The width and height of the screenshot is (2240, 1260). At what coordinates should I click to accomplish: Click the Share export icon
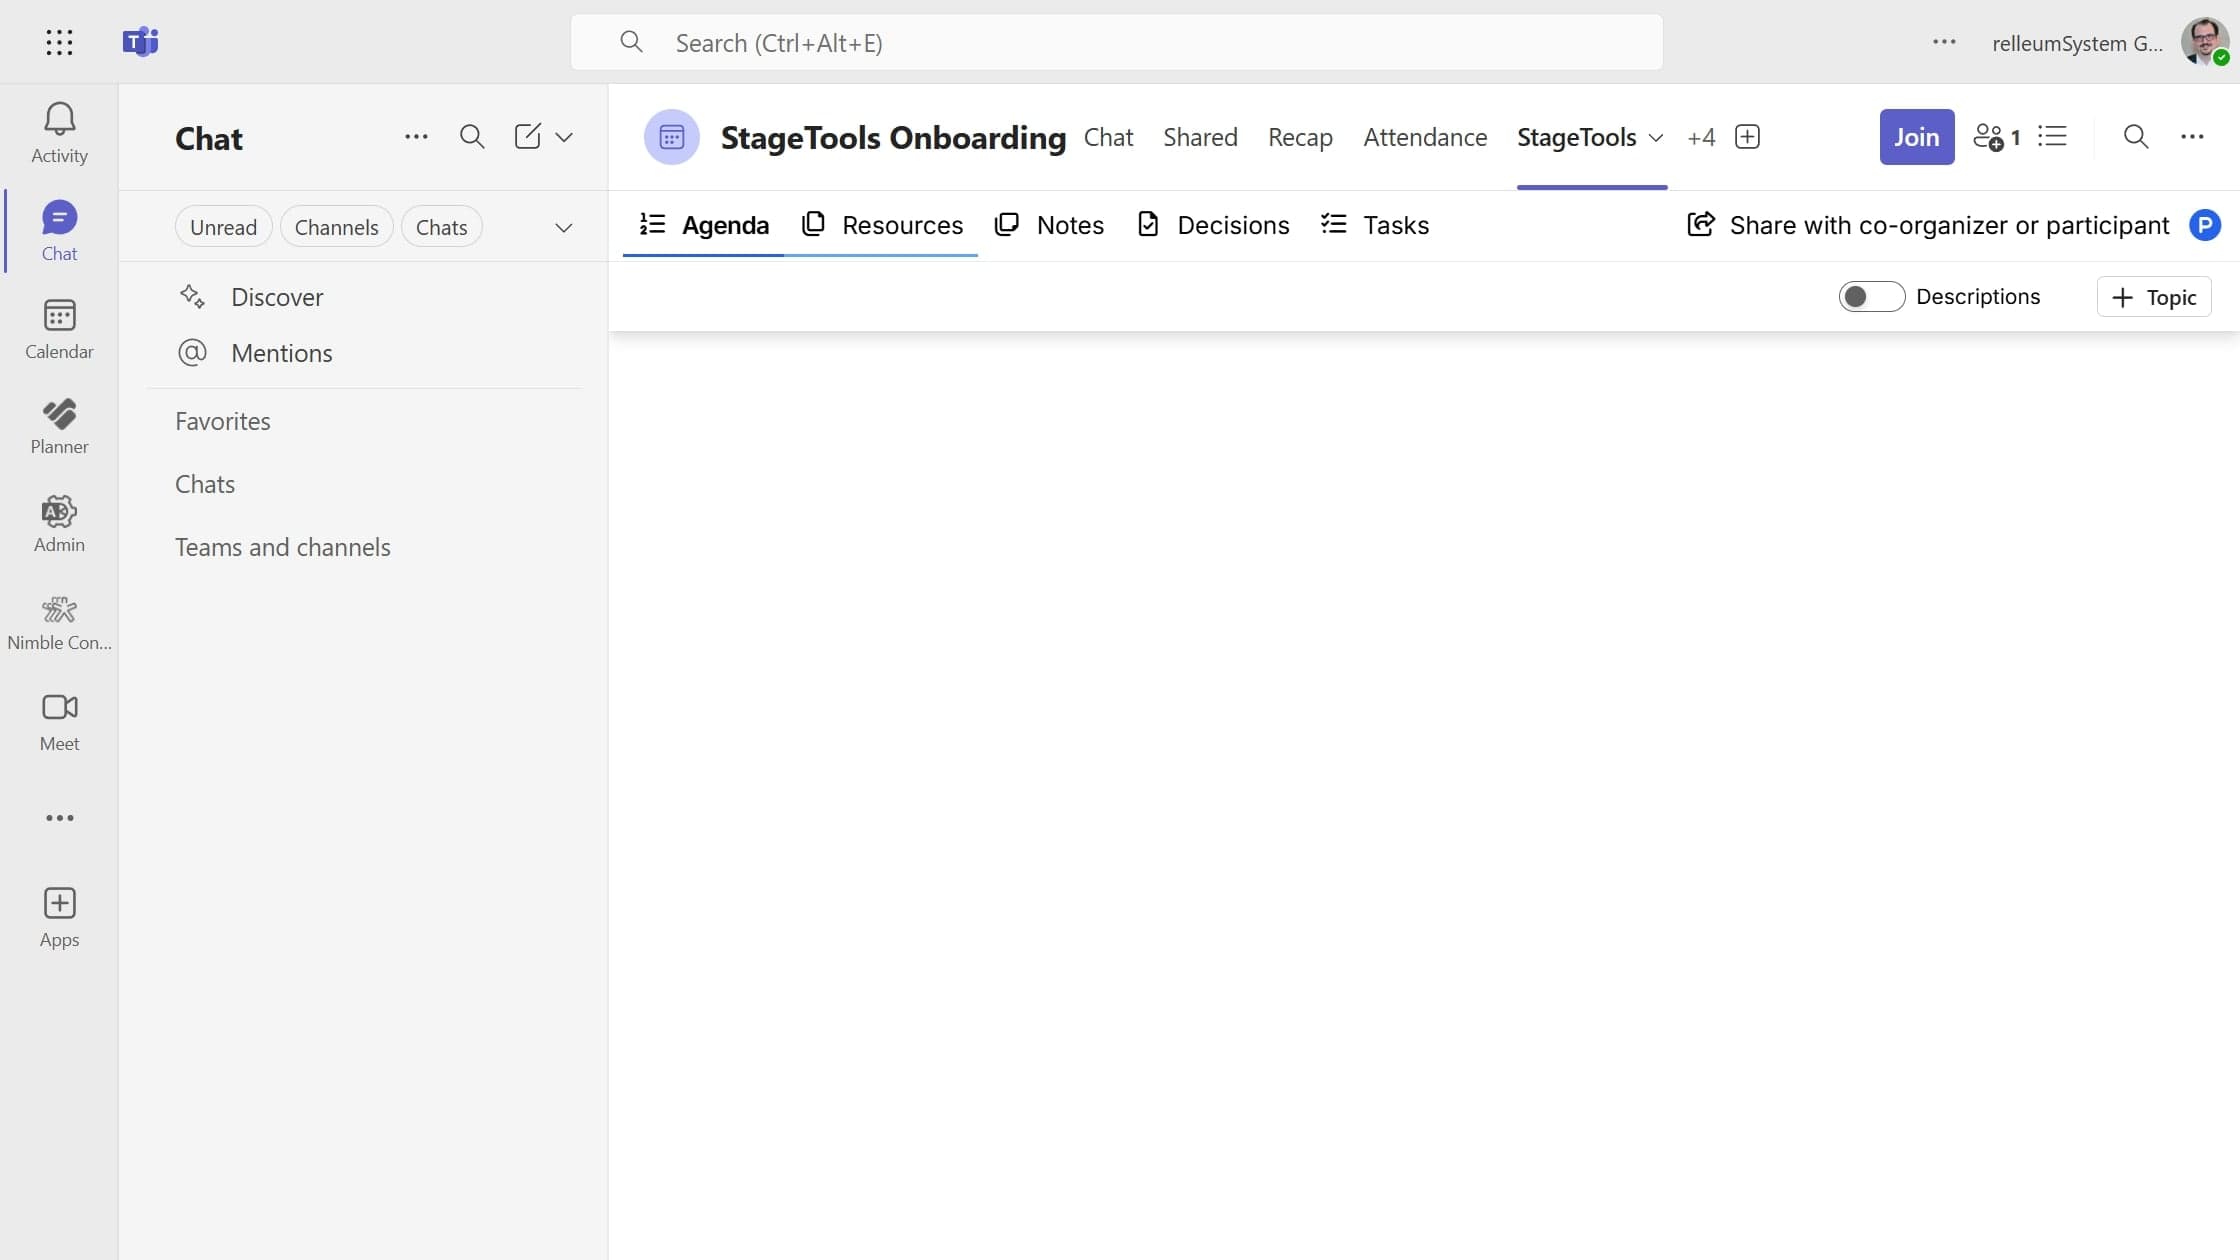tap(1700, 224)
